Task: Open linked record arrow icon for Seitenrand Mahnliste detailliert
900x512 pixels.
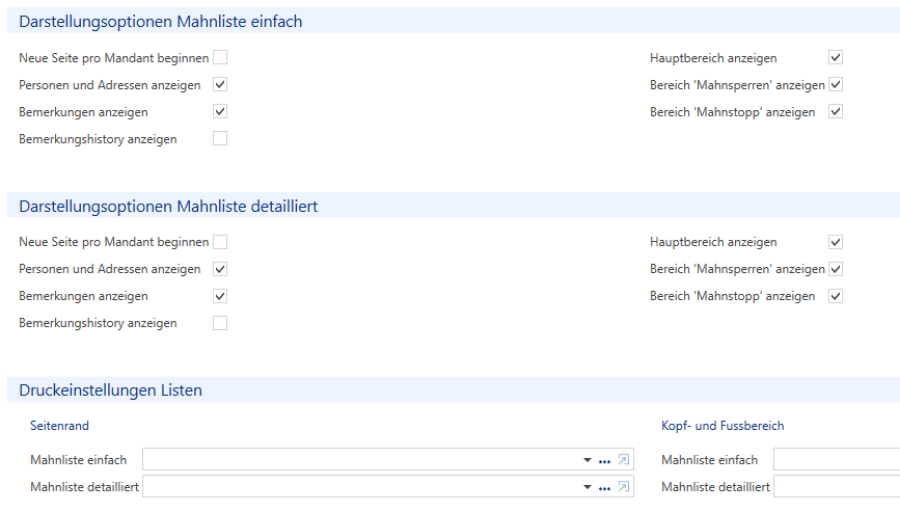Action: coord(623,486)
